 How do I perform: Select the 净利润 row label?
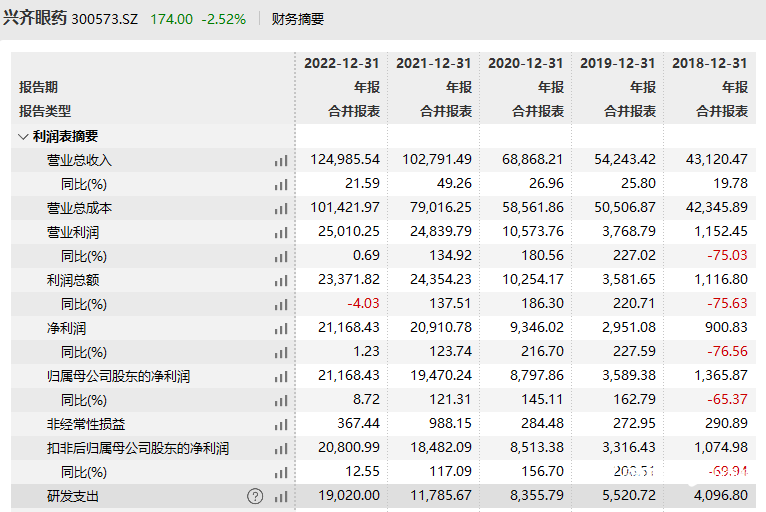point(66,328)
